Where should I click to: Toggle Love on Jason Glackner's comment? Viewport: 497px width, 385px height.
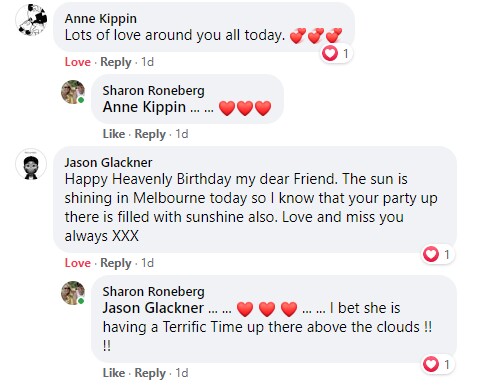coord(78,263)
